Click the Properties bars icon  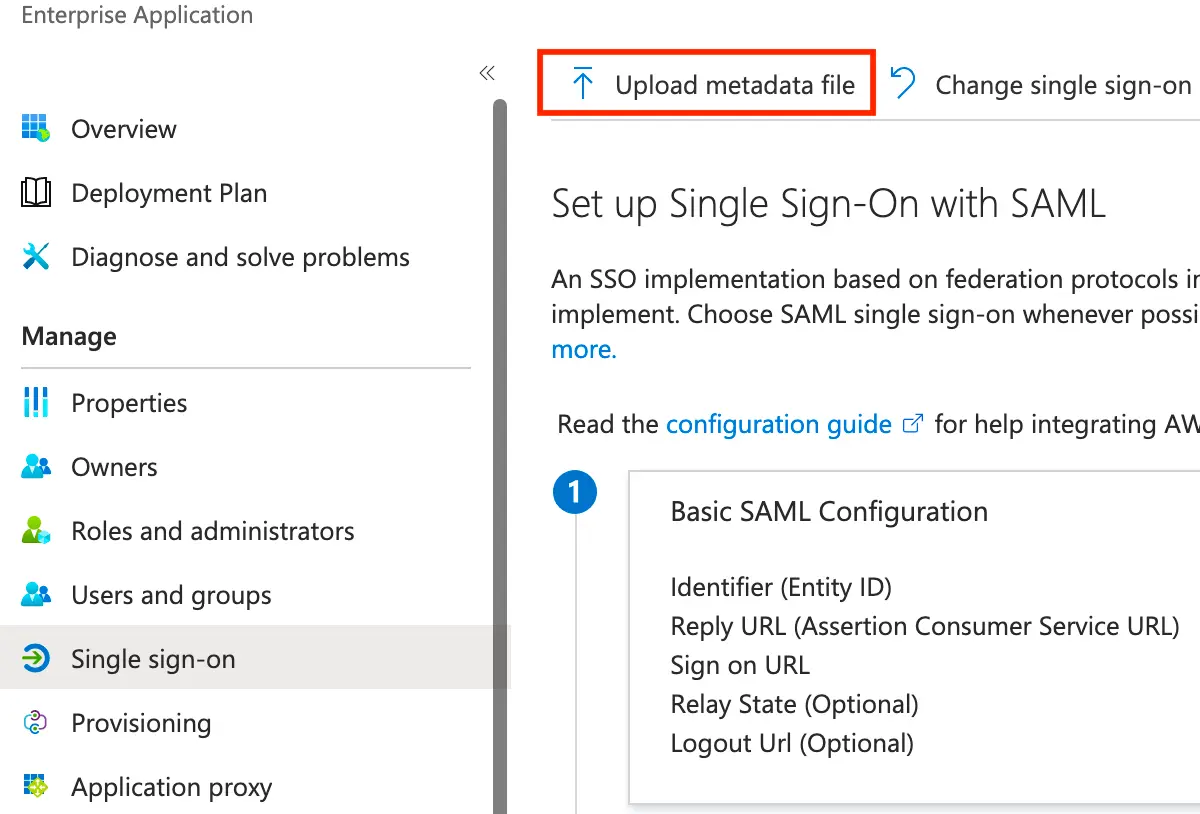36,403
